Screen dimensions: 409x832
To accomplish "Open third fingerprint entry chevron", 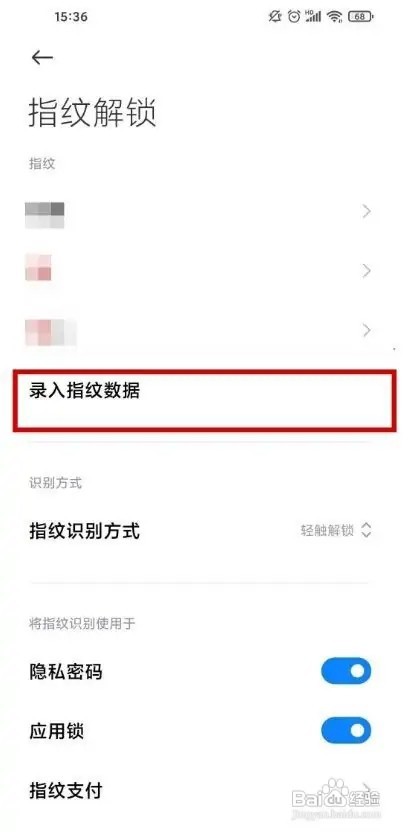I will pos(367,331).
